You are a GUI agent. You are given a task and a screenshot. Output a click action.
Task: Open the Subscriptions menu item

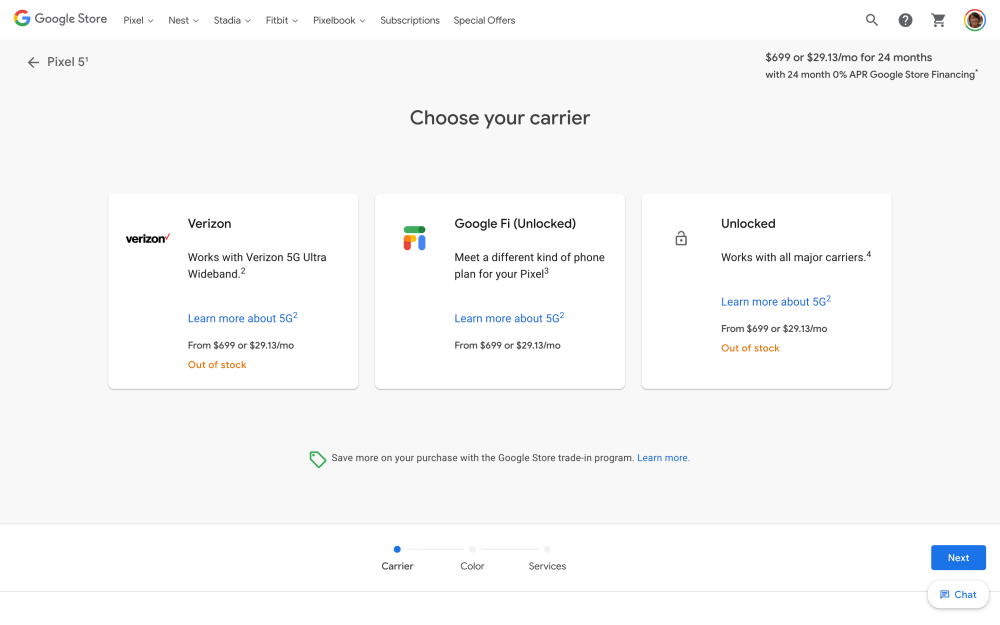click(409, 20)
